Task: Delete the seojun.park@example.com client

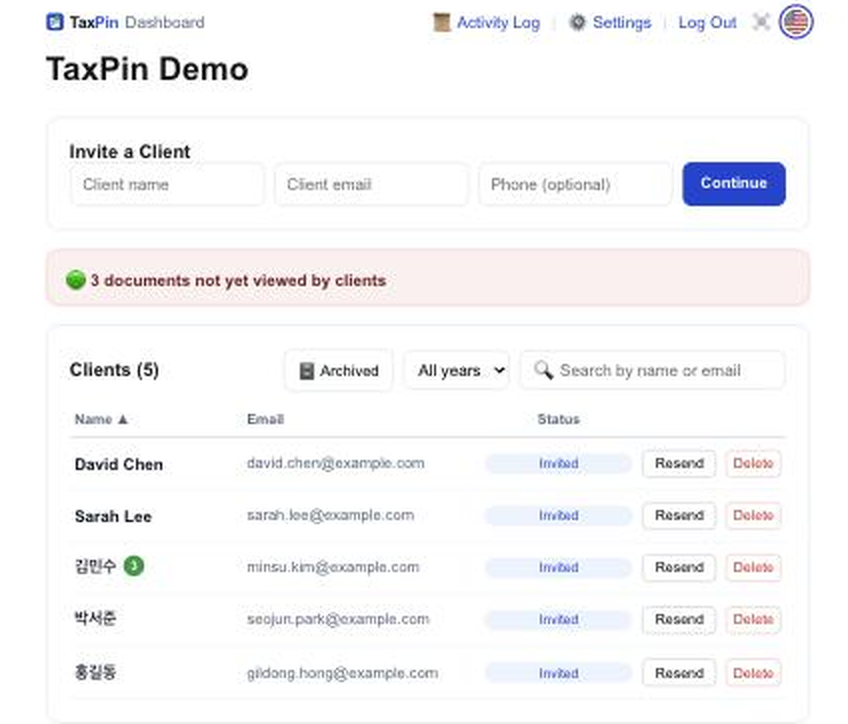Action: point(753,619)
